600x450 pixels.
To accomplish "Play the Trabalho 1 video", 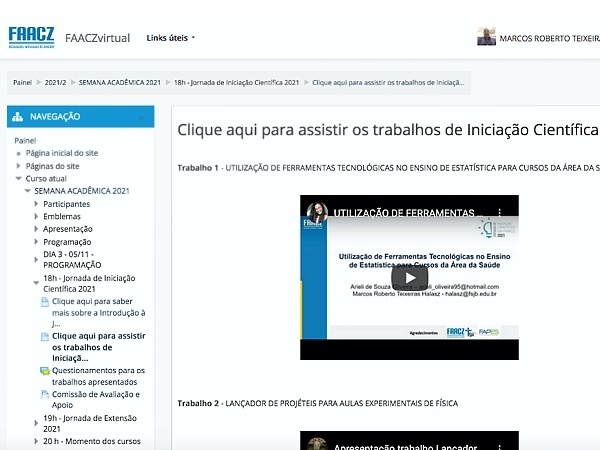I will pyautogui.click(x=409, y=278).
